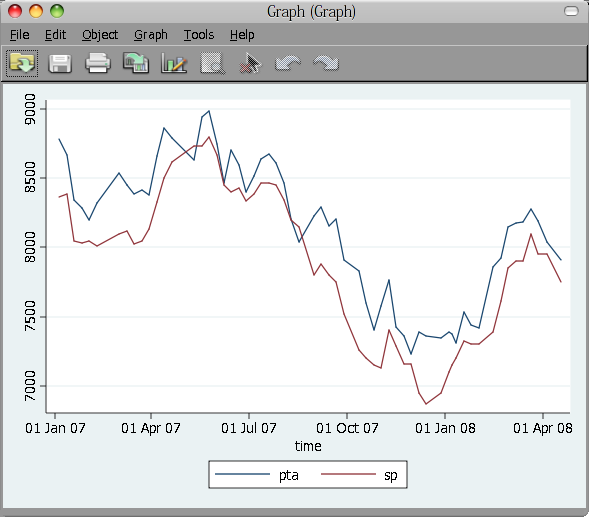This screenshot has height=517, width=589.
Task: Open the Tools menu
Action: [x=199, y=35]
